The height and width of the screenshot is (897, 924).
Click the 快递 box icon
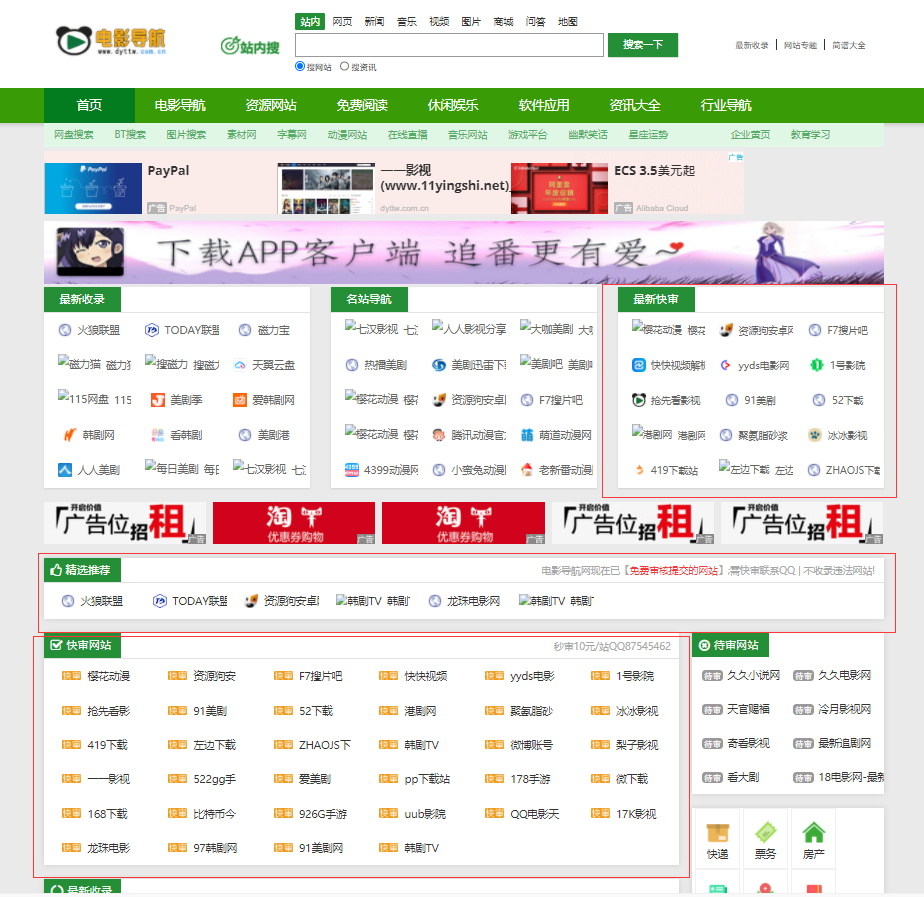click(717, 833)
